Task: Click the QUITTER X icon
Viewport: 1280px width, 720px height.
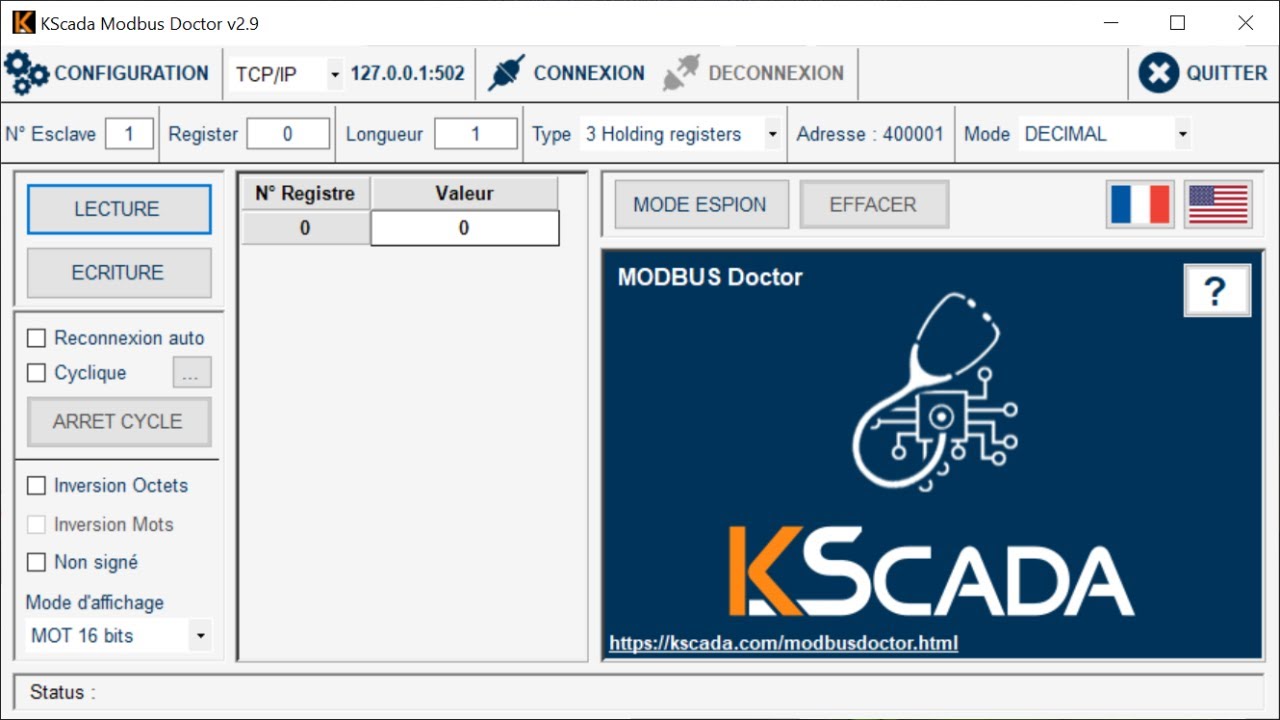Action: pos(1158,73)
